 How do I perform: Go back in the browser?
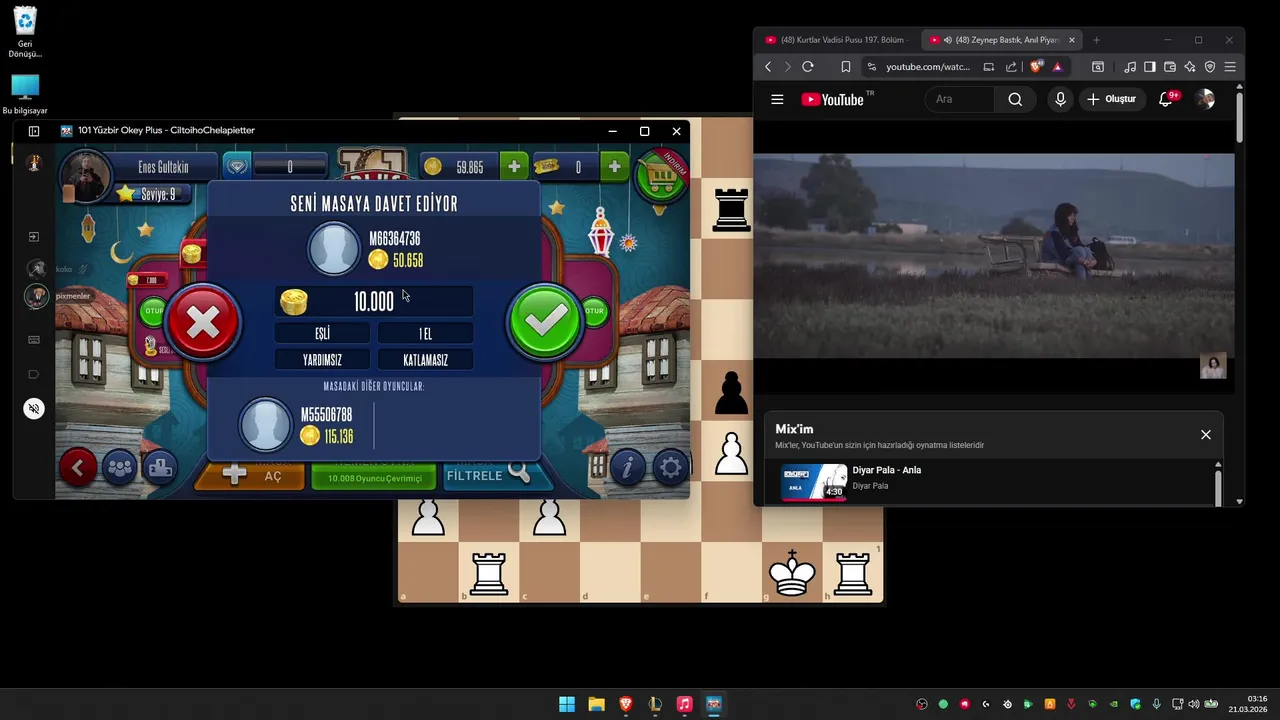tap(768, 67)
